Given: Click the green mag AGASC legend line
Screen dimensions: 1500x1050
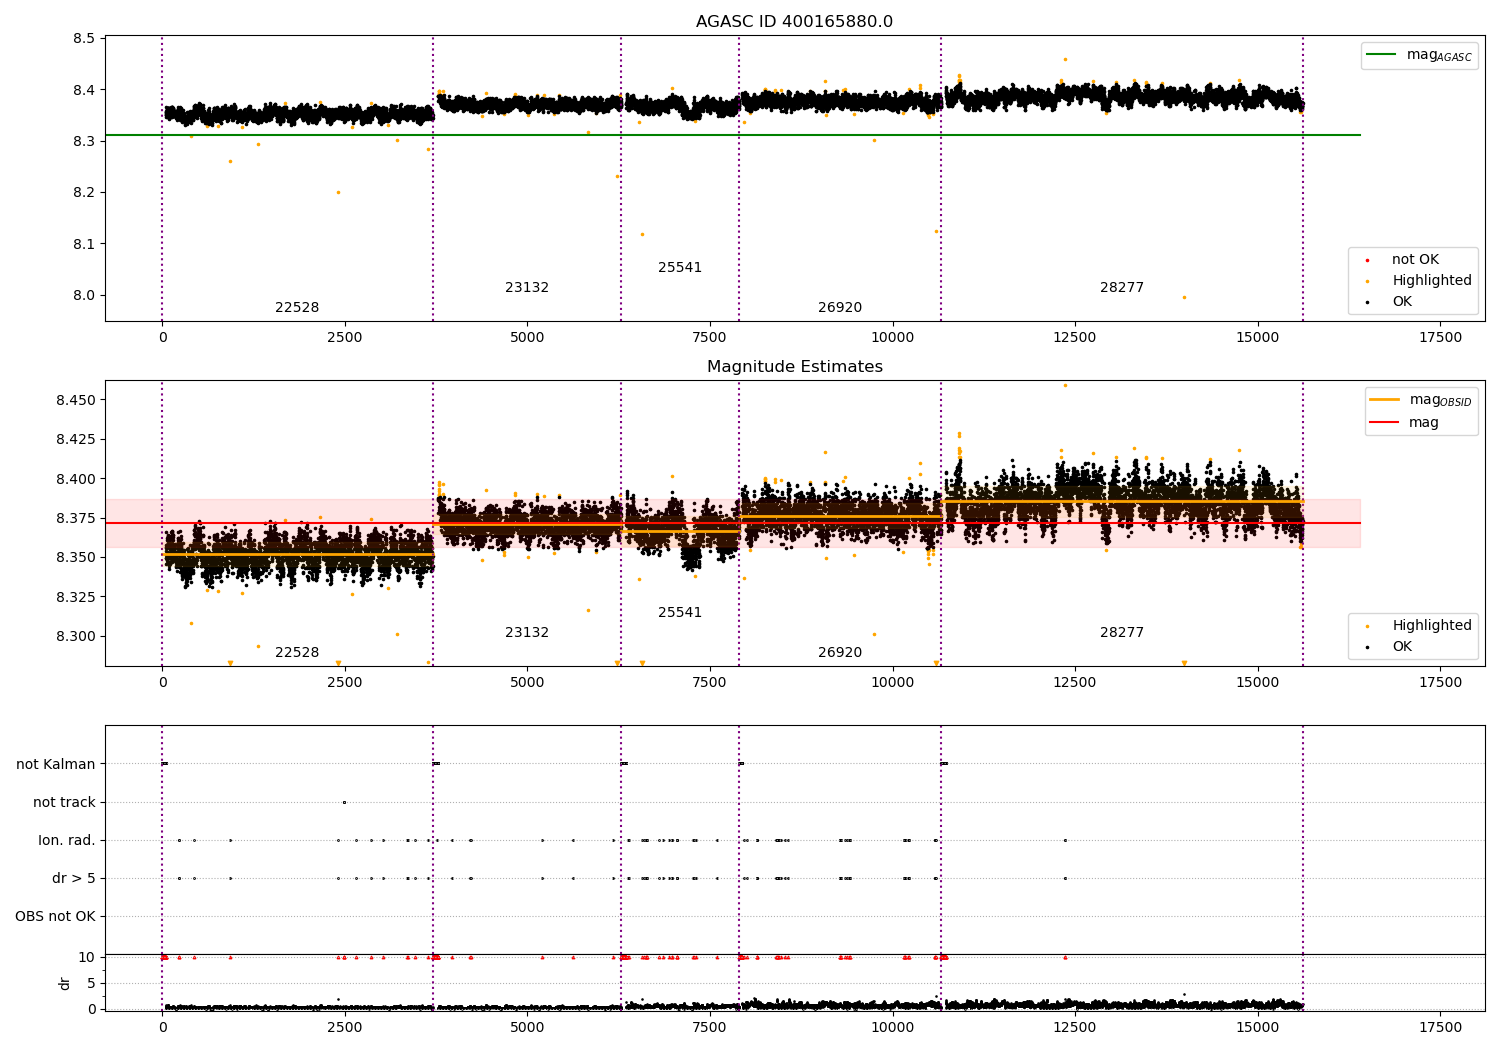Looking at the screenshot, I should (x=1382, y=55).
